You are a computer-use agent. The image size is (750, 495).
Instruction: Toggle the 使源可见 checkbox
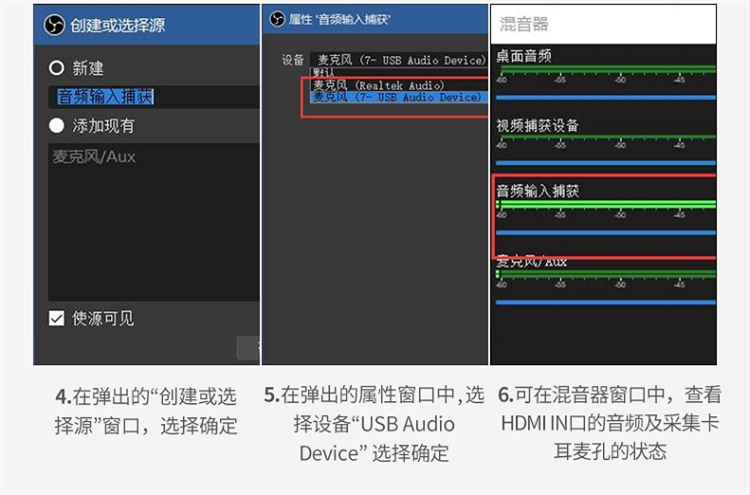(x=56, y=318)
